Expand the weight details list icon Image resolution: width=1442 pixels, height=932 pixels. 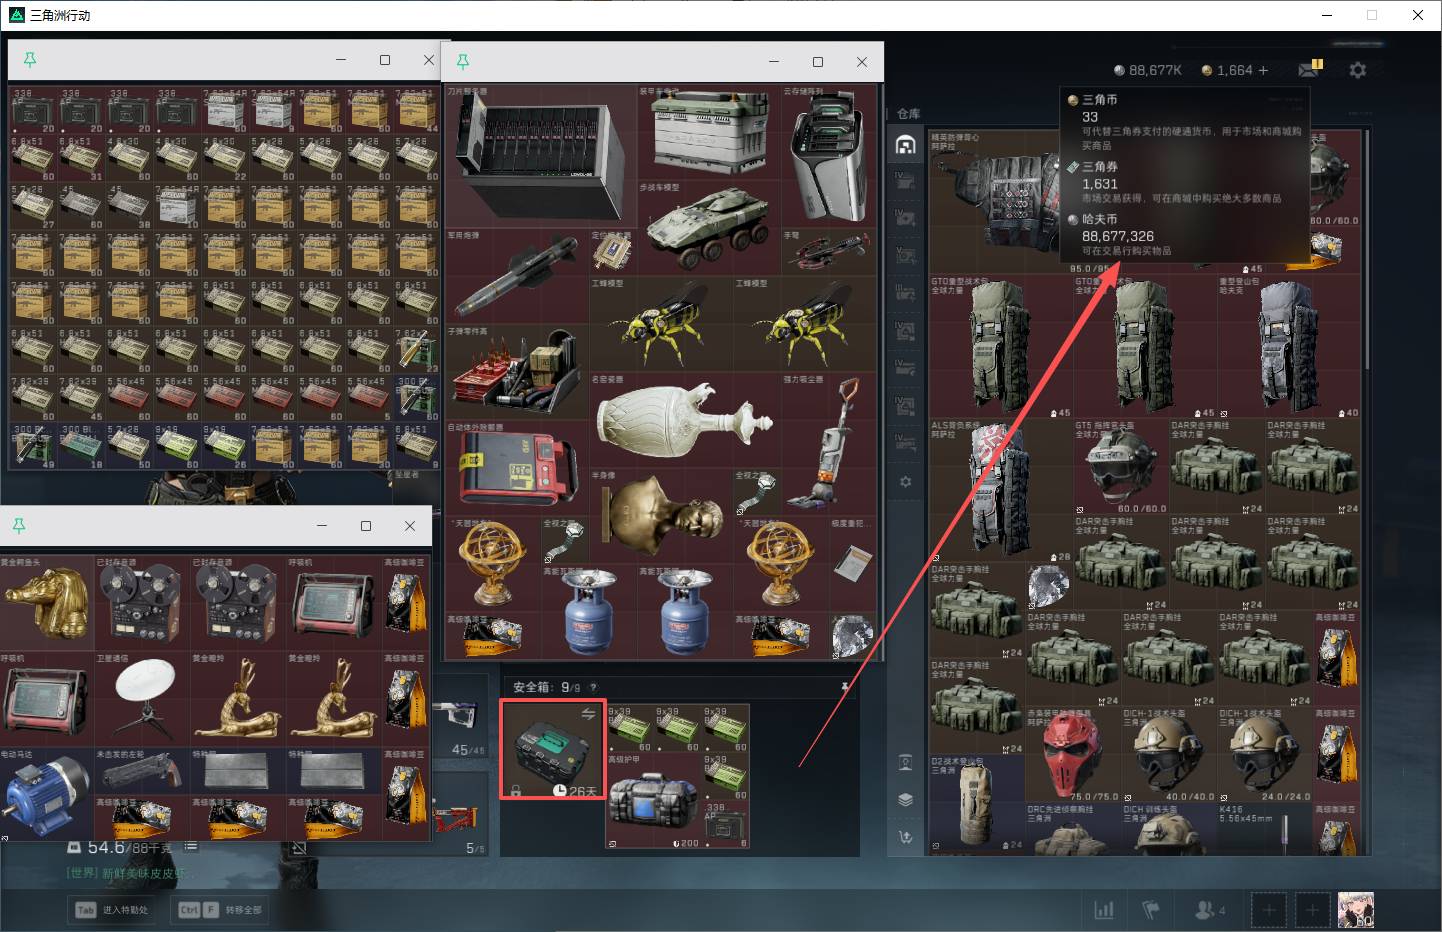click(190, 847)
